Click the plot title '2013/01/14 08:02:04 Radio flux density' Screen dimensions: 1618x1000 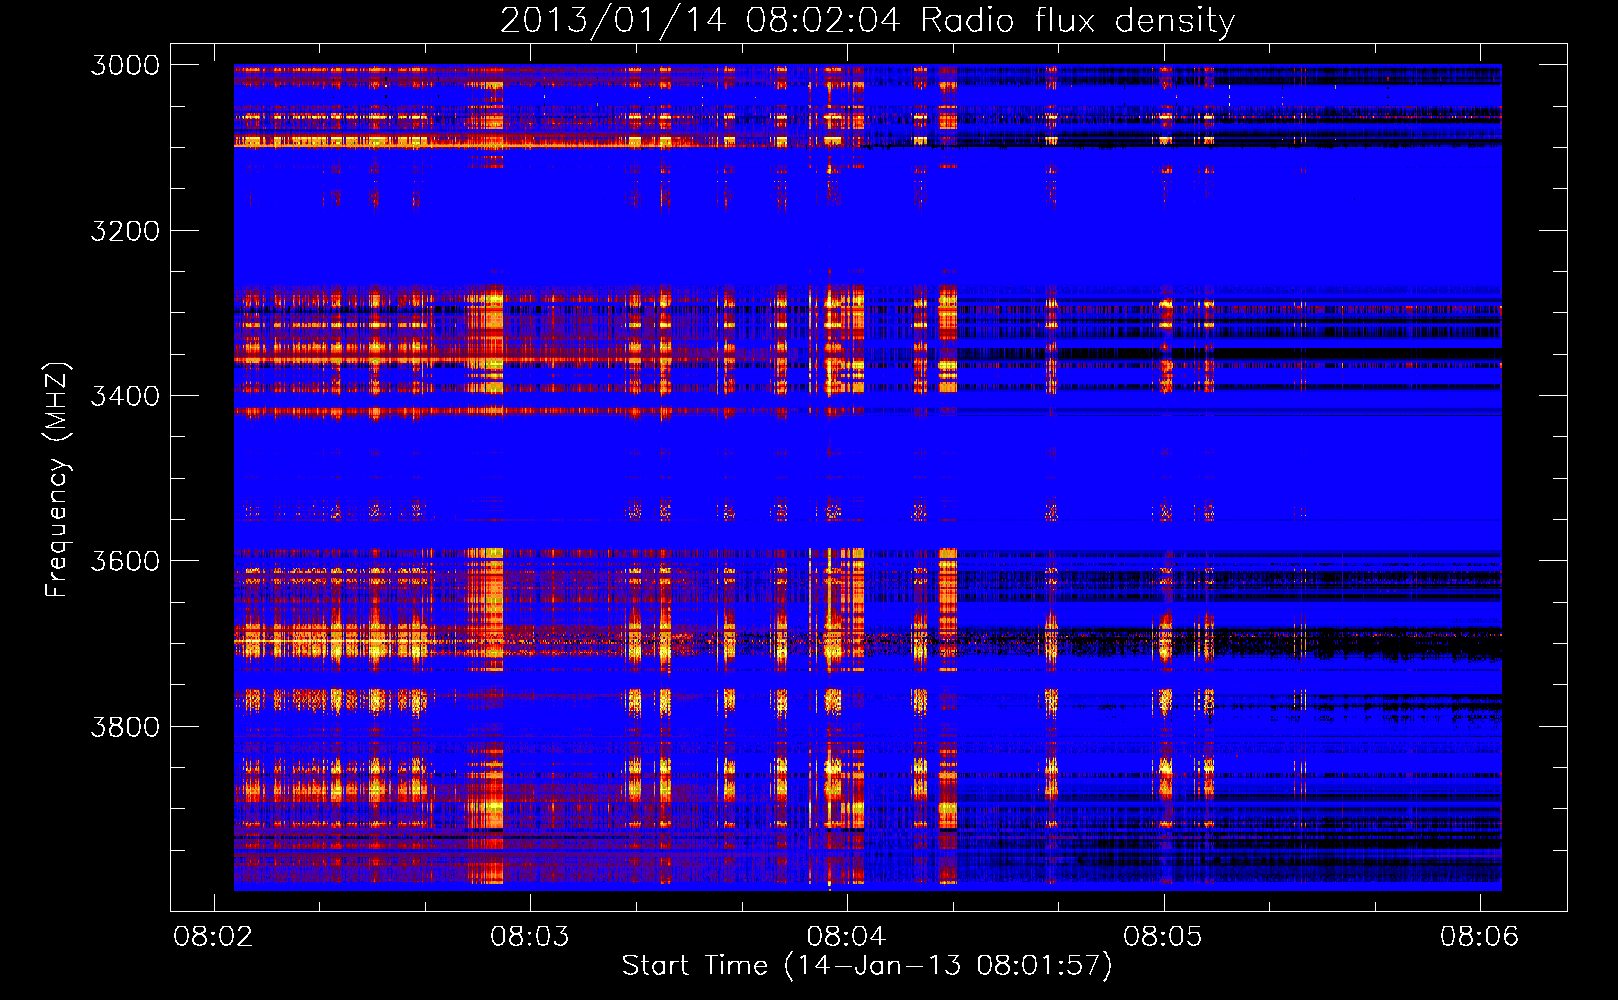(x=867, y=20)
